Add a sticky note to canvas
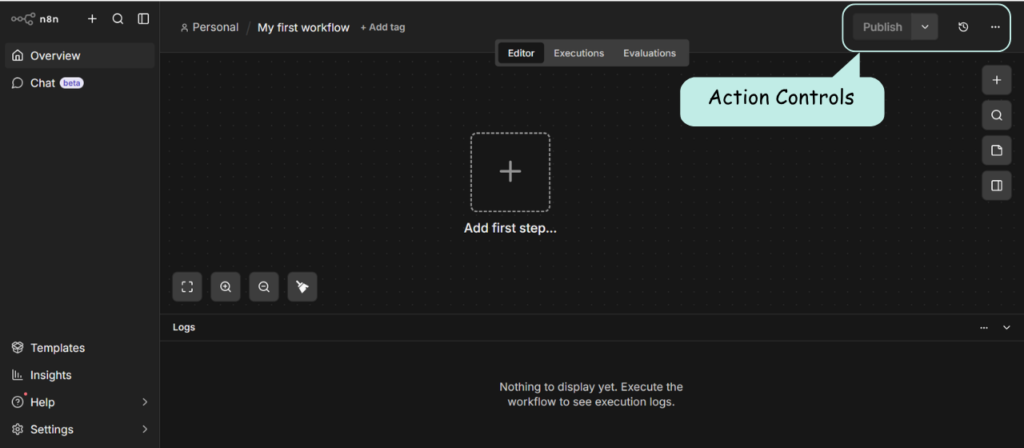 [x=996, y=150]
